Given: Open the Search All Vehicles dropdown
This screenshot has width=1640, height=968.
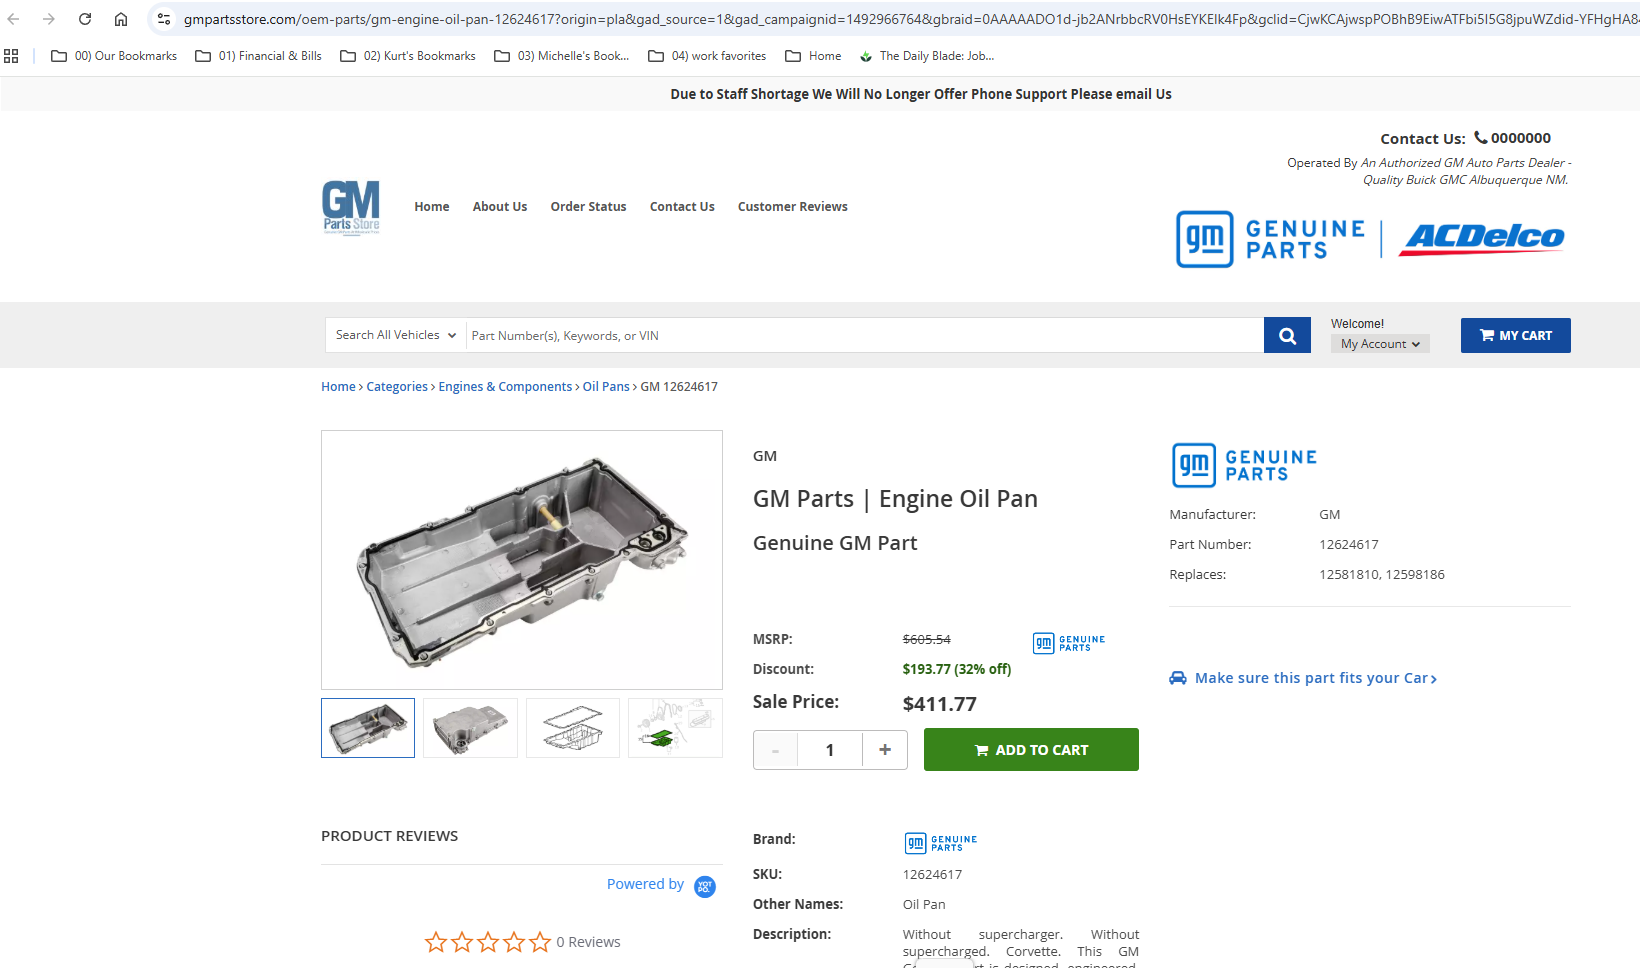Looking at the screenshot, I should click(396, 335).
